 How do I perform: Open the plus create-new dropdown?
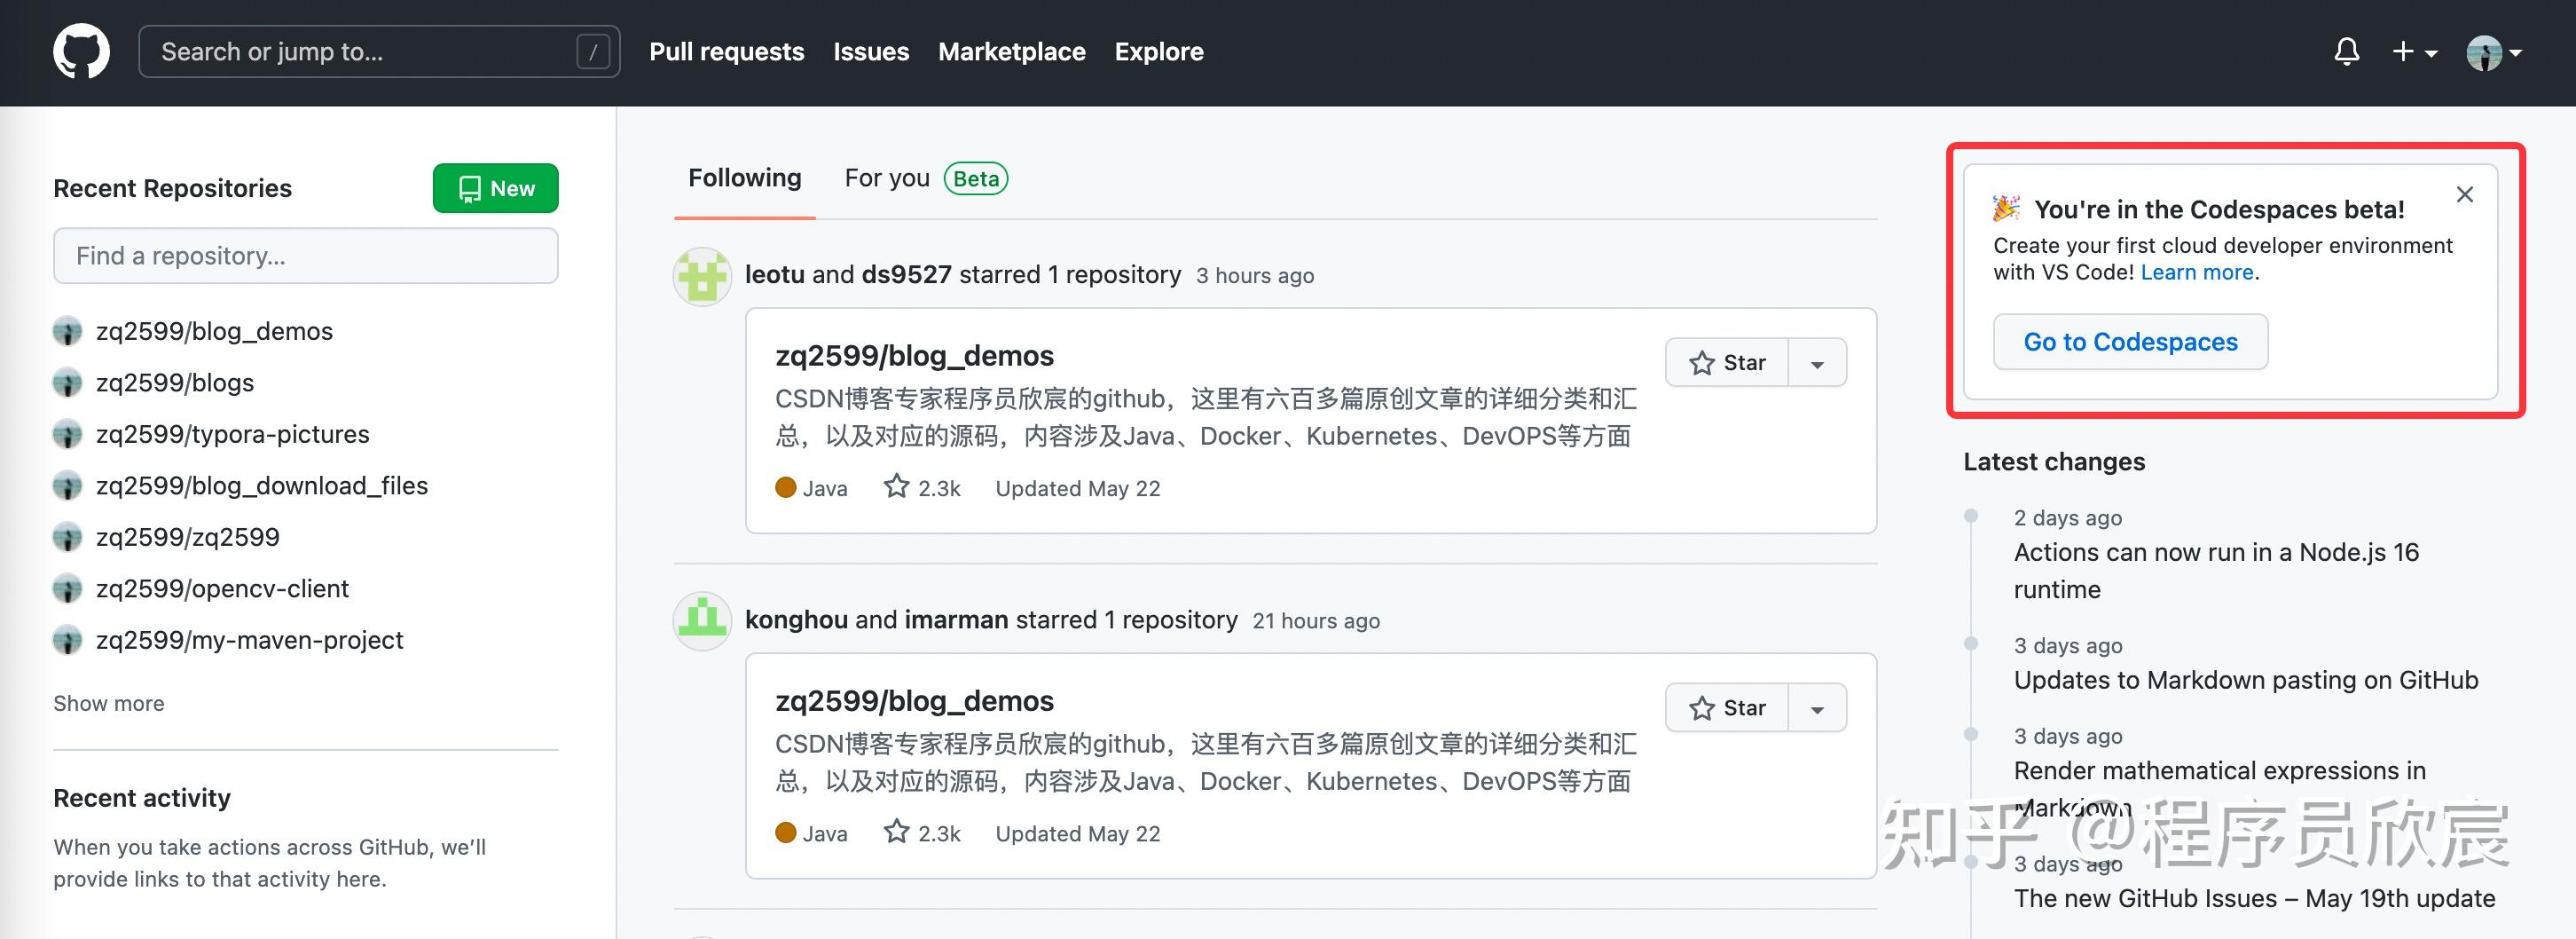(x=2413, y=51)
